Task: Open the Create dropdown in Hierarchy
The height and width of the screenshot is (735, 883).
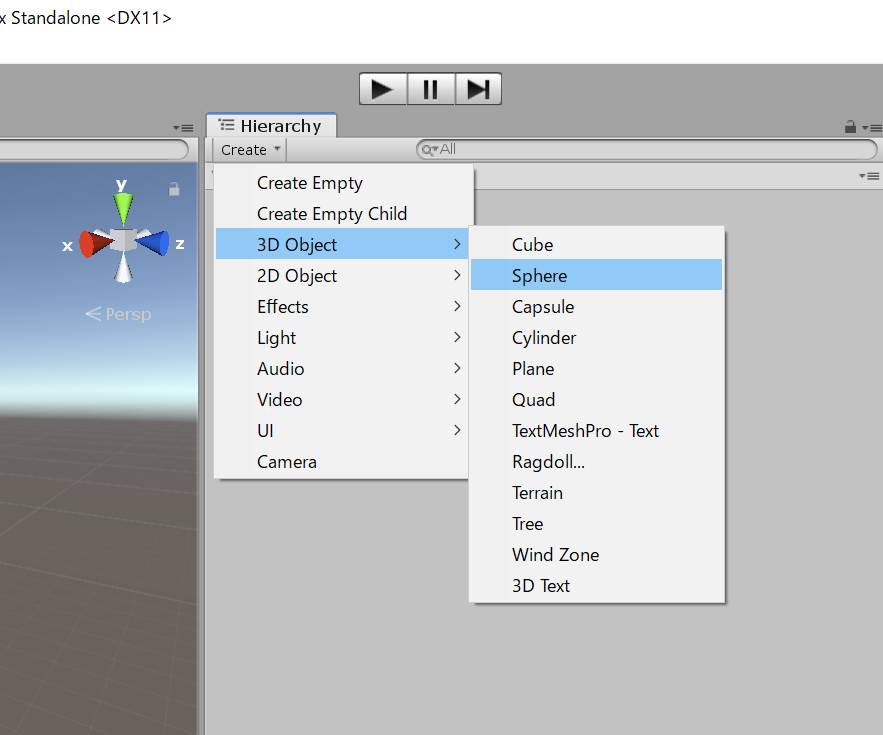Action: (250, 150)
